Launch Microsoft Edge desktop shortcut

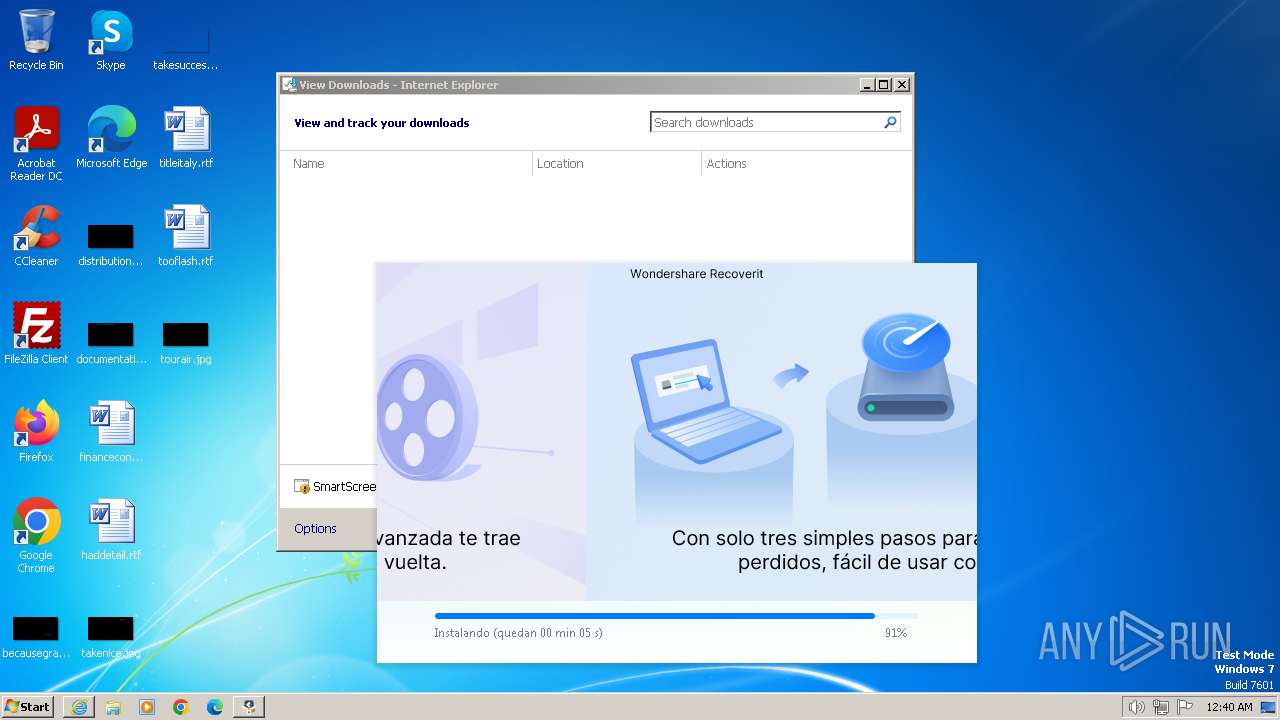(x=111, y=138)
